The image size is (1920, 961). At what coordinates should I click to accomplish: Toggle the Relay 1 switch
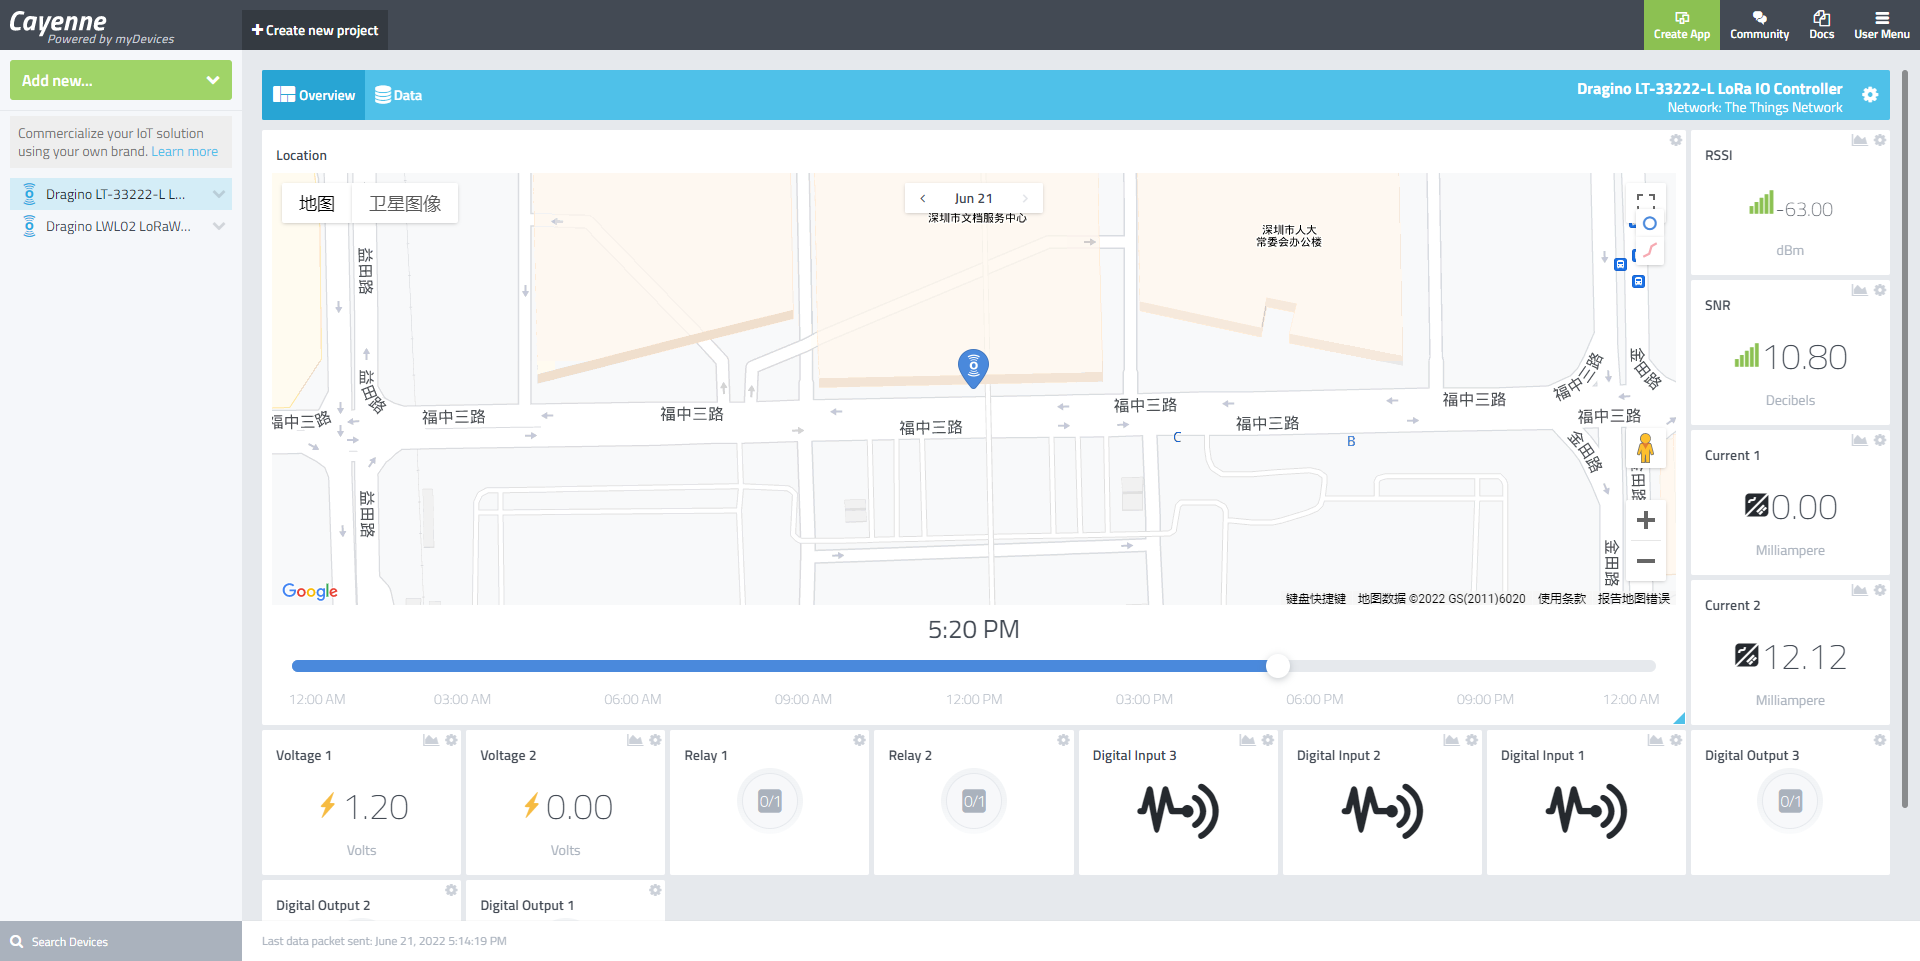pyautogui.click(x=770, y=801)
